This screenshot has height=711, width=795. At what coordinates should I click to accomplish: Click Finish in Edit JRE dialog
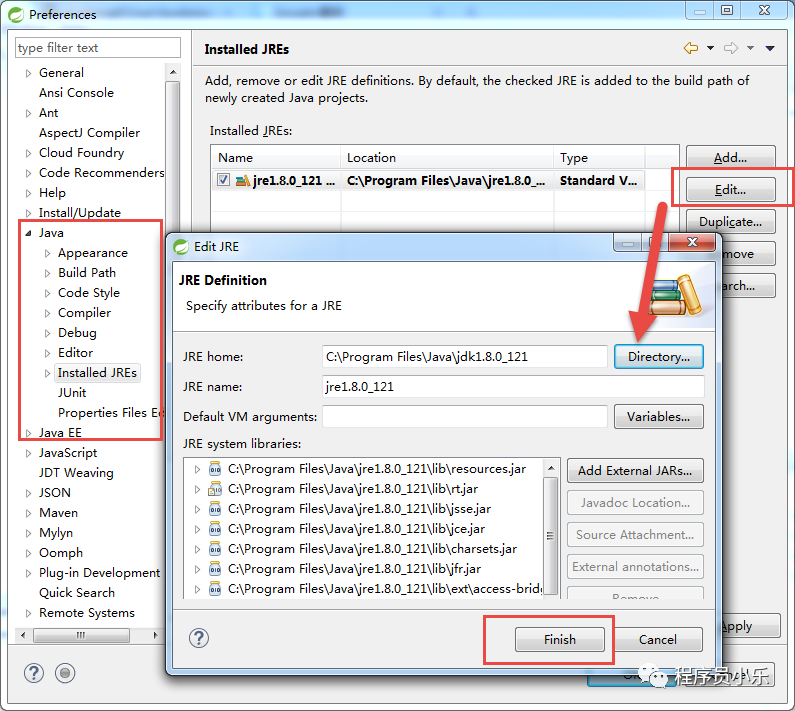(560, 639)
